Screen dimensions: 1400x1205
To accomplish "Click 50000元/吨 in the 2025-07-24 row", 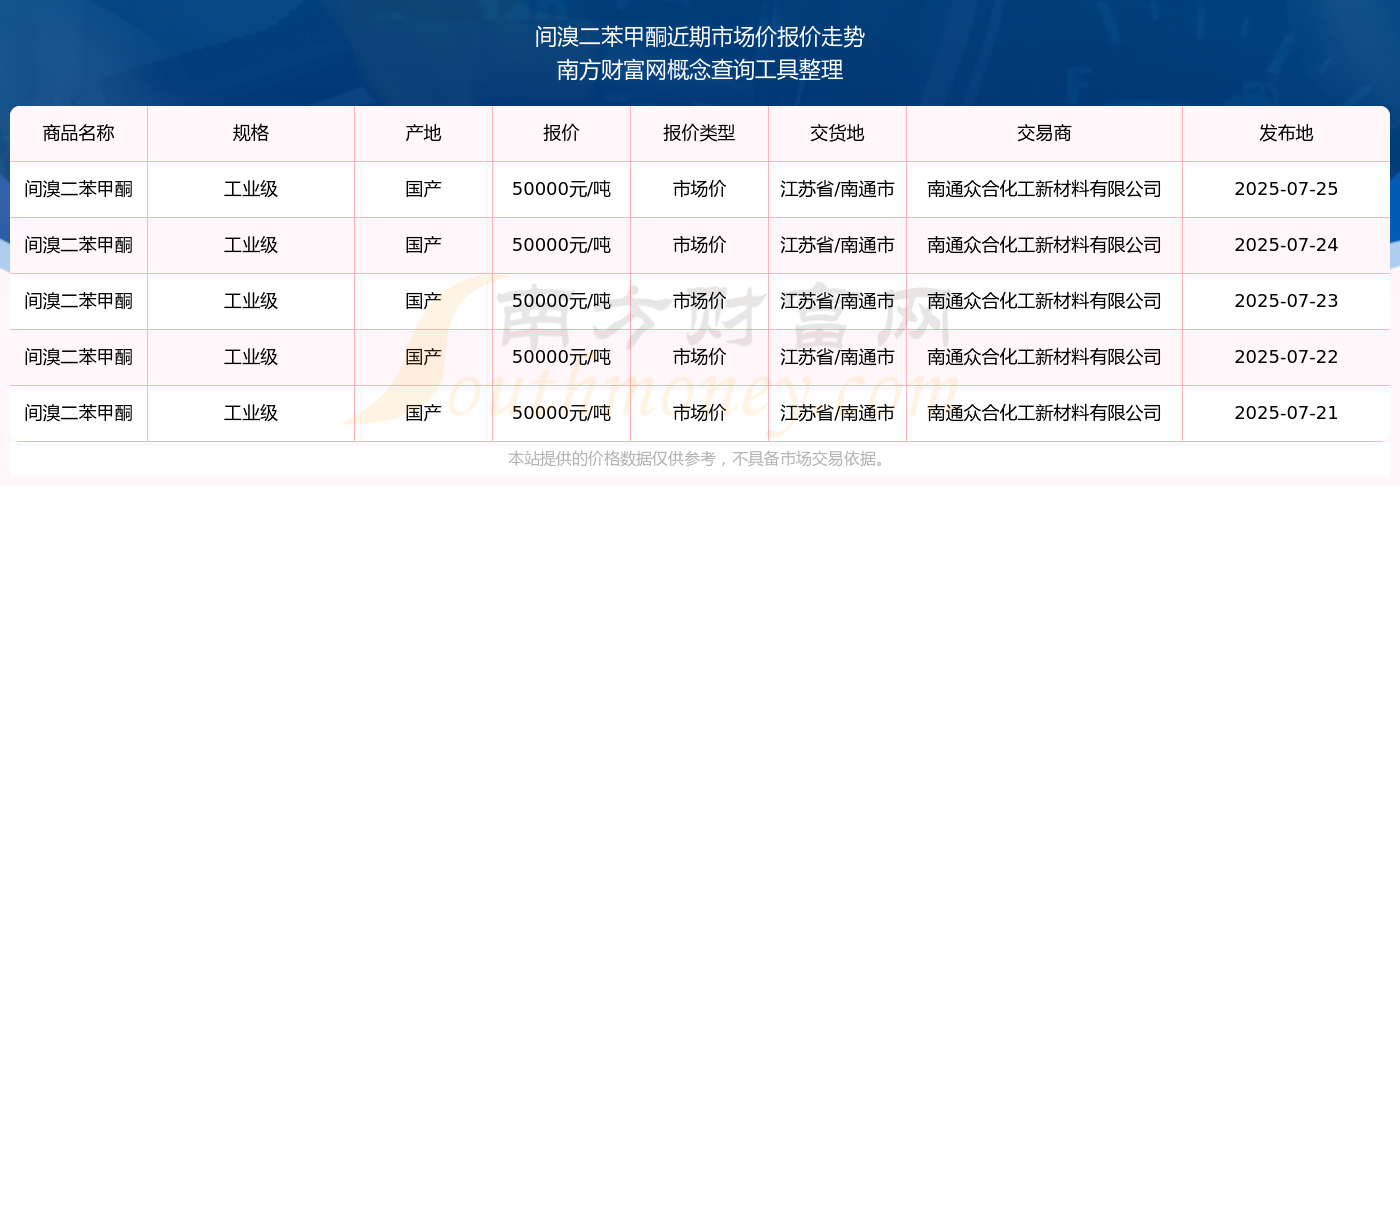I will (561, 245).
